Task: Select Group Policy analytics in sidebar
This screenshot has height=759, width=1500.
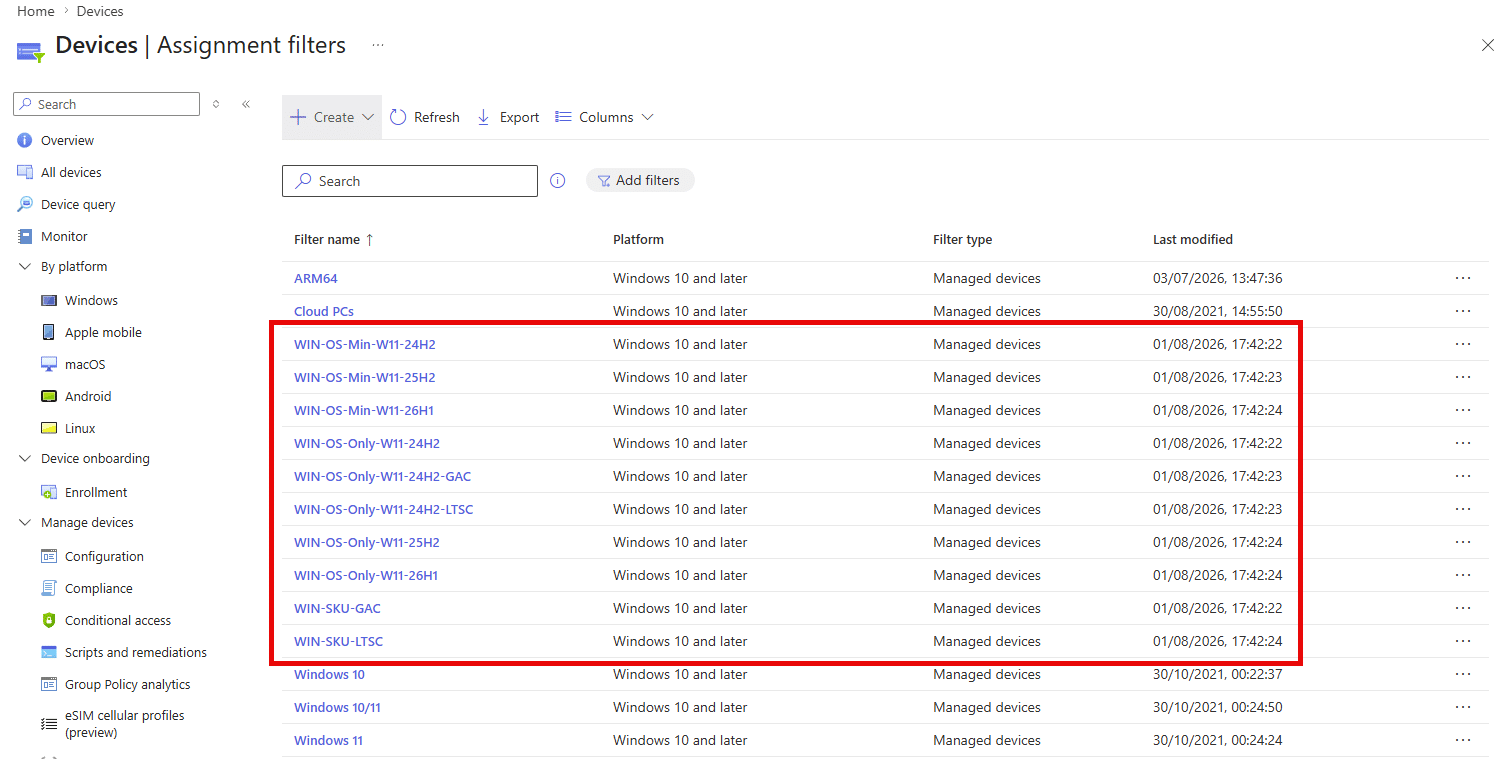Action: tap(128, 684)
